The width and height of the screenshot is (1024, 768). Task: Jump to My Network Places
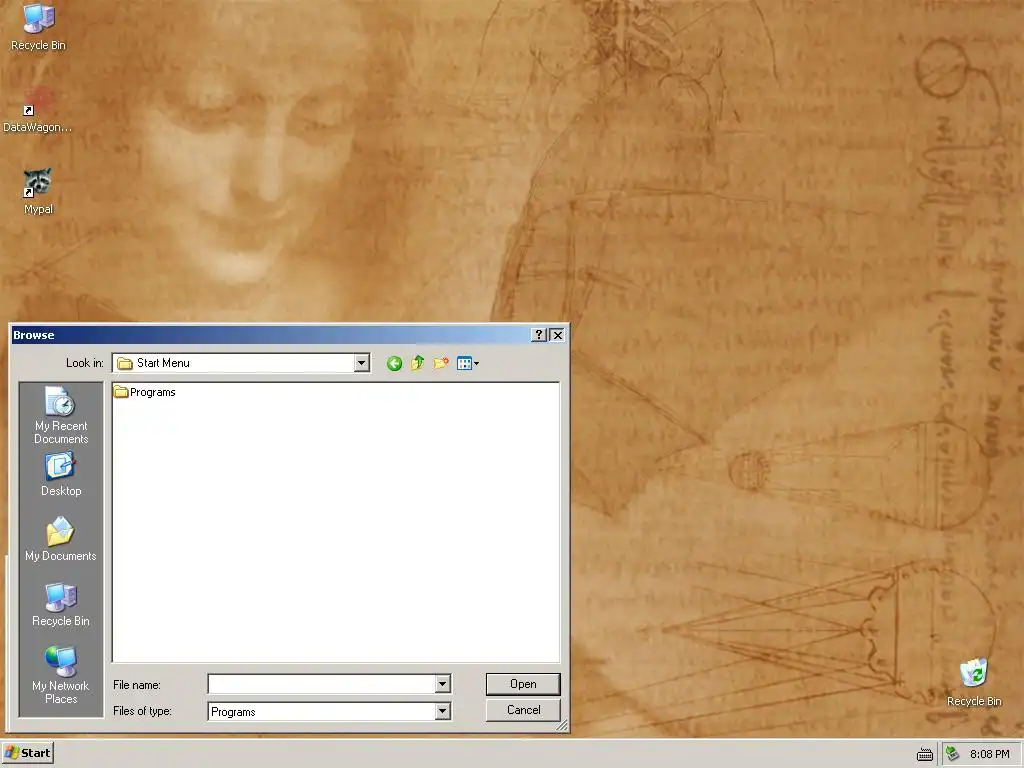coord(61,675)
